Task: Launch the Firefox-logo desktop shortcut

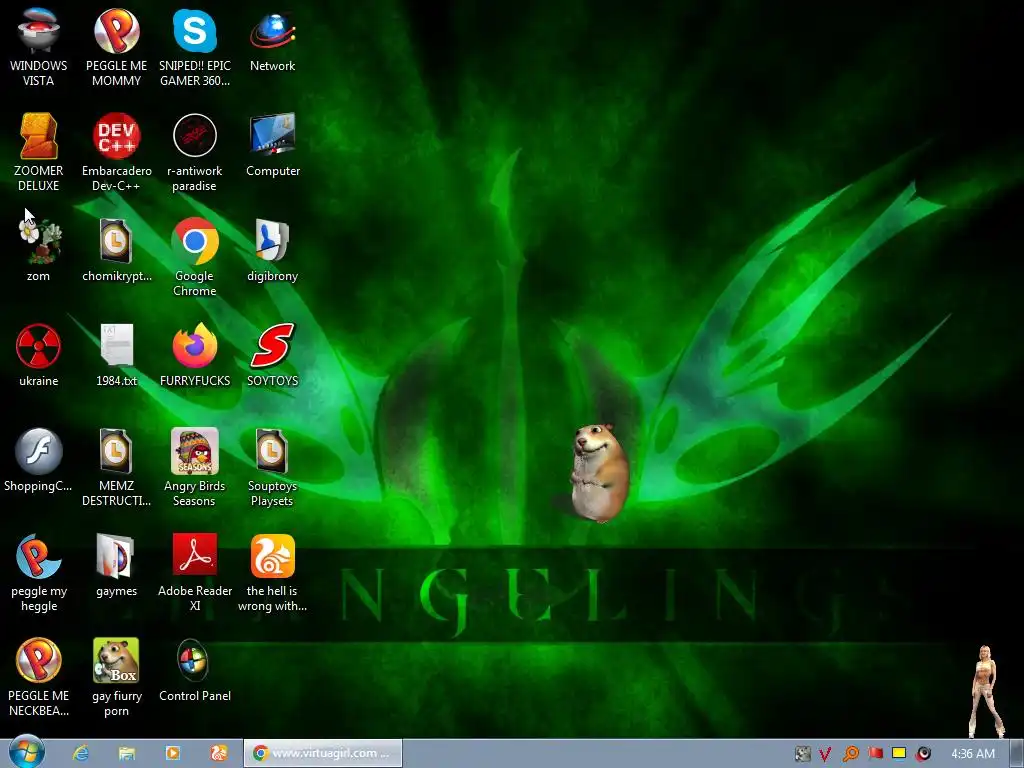Action: (195, 355)
